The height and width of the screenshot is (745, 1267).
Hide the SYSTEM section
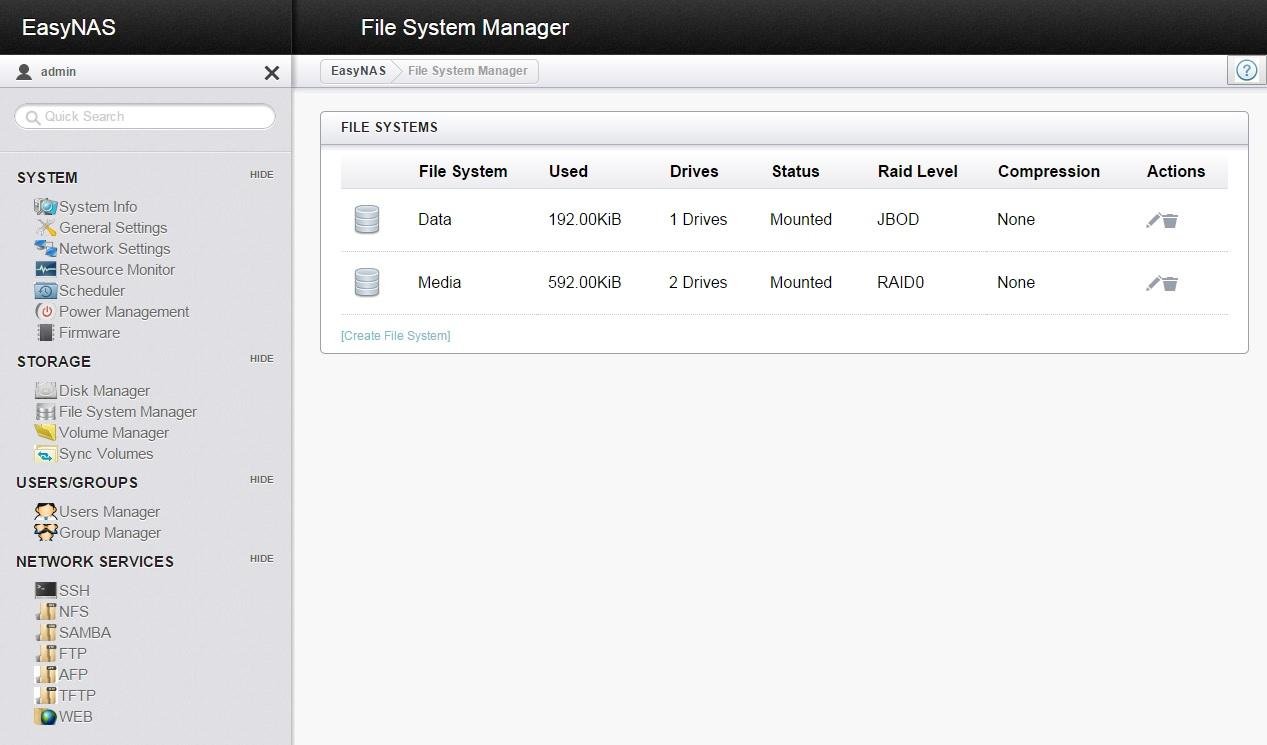coord(261,174)
